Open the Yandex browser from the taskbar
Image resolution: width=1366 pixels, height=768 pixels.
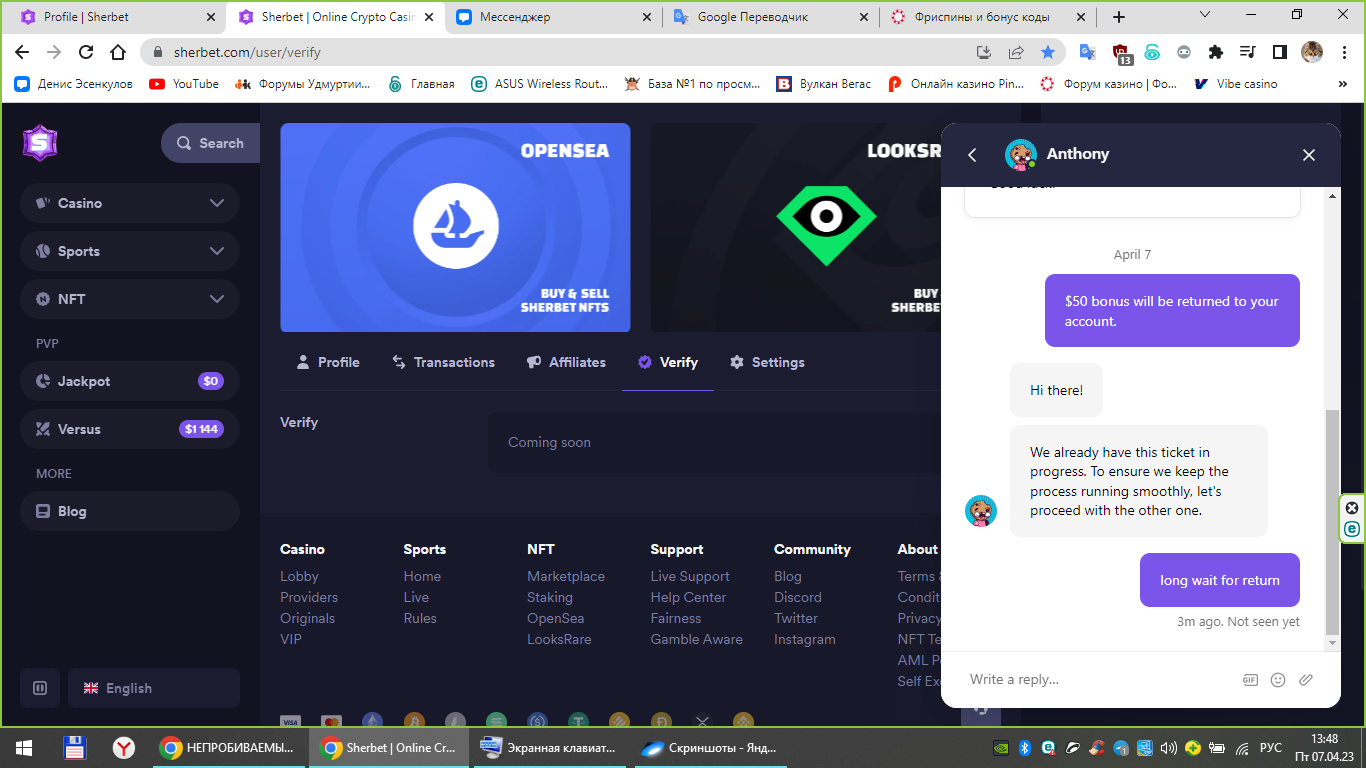pyautogui.click(x=124, y=747)
